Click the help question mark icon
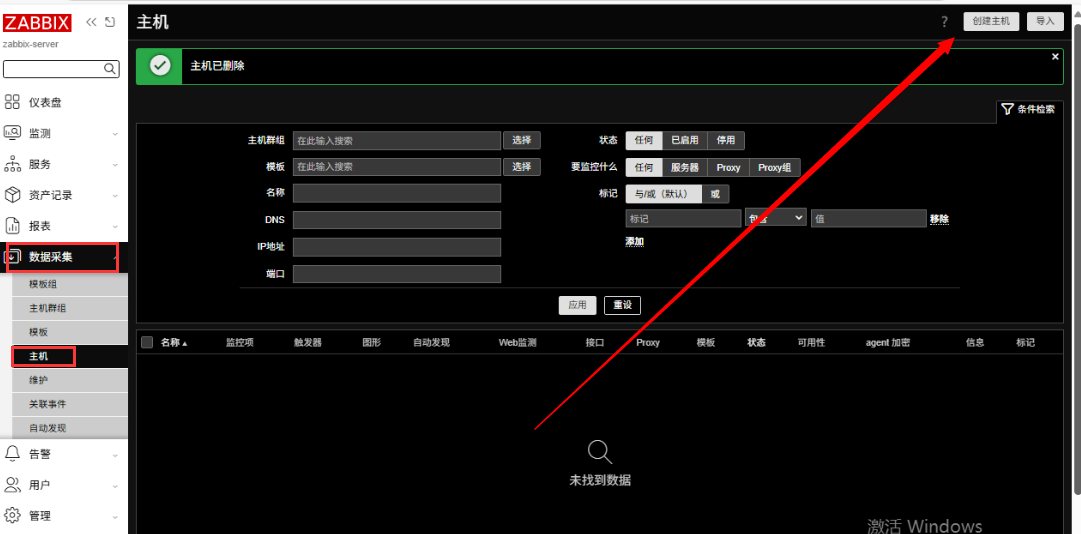The height and width of the screenshot is (534, 1081). point(944,21)
